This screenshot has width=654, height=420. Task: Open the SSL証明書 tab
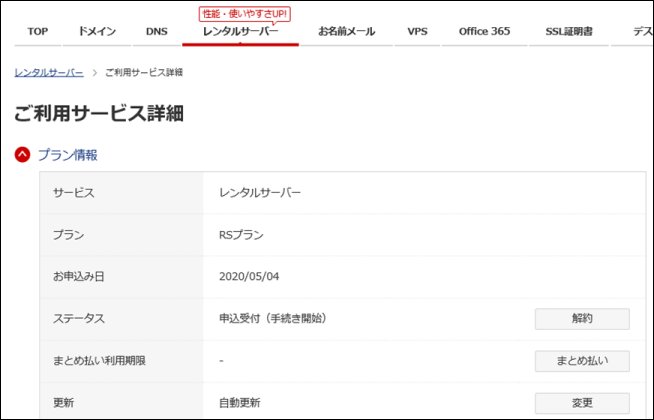click(569, 32)
